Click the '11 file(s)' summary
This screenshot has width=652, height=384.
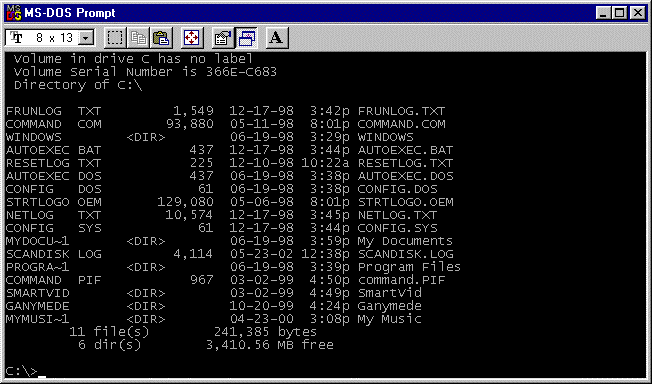click(x=109, y=332)
